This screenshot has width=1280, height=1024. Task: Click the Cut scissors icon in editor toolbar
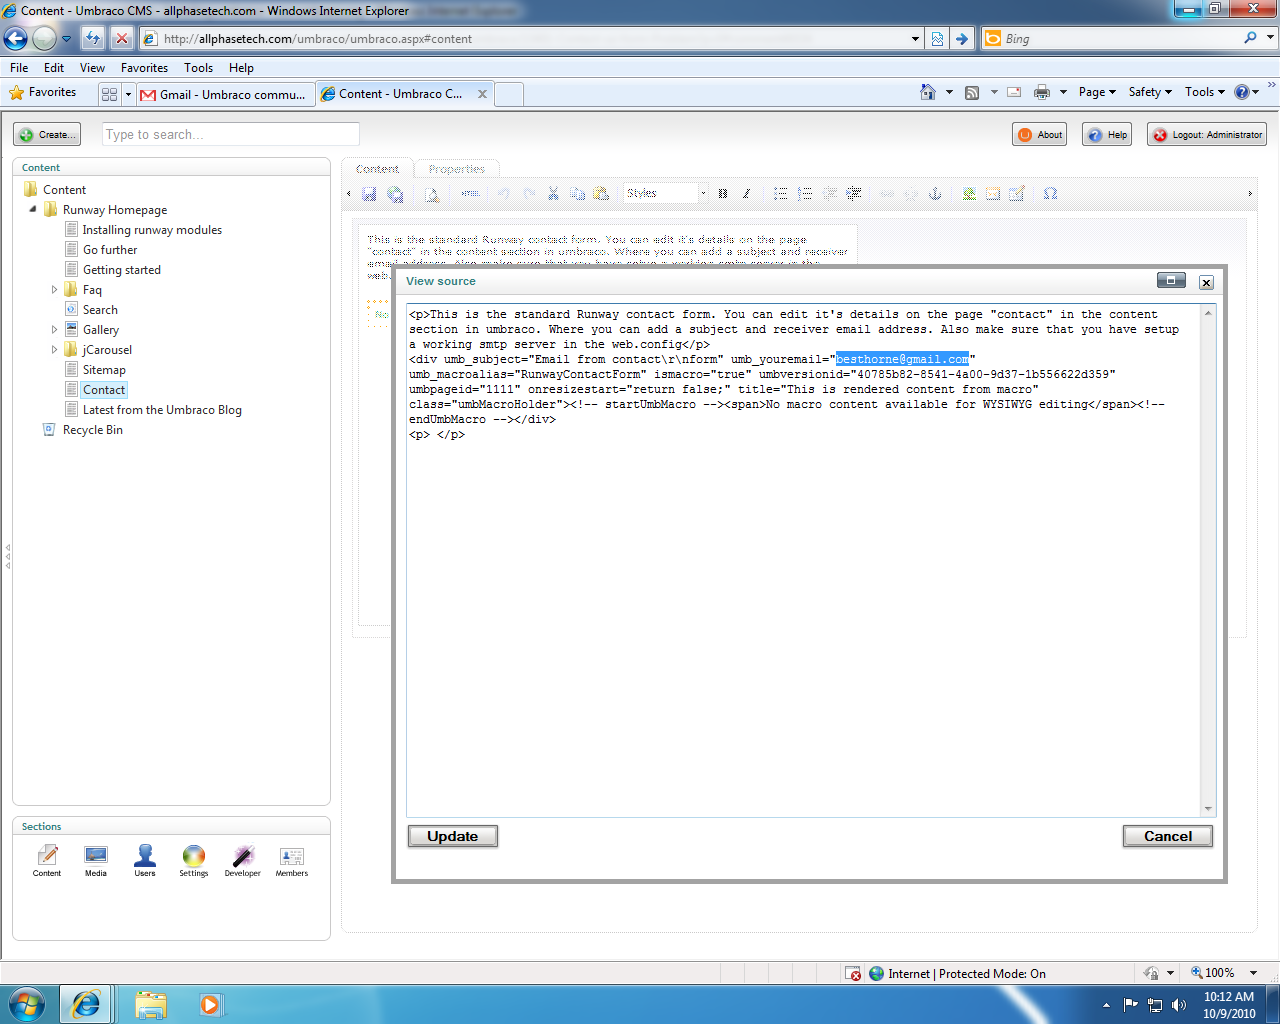pos(553,194)
